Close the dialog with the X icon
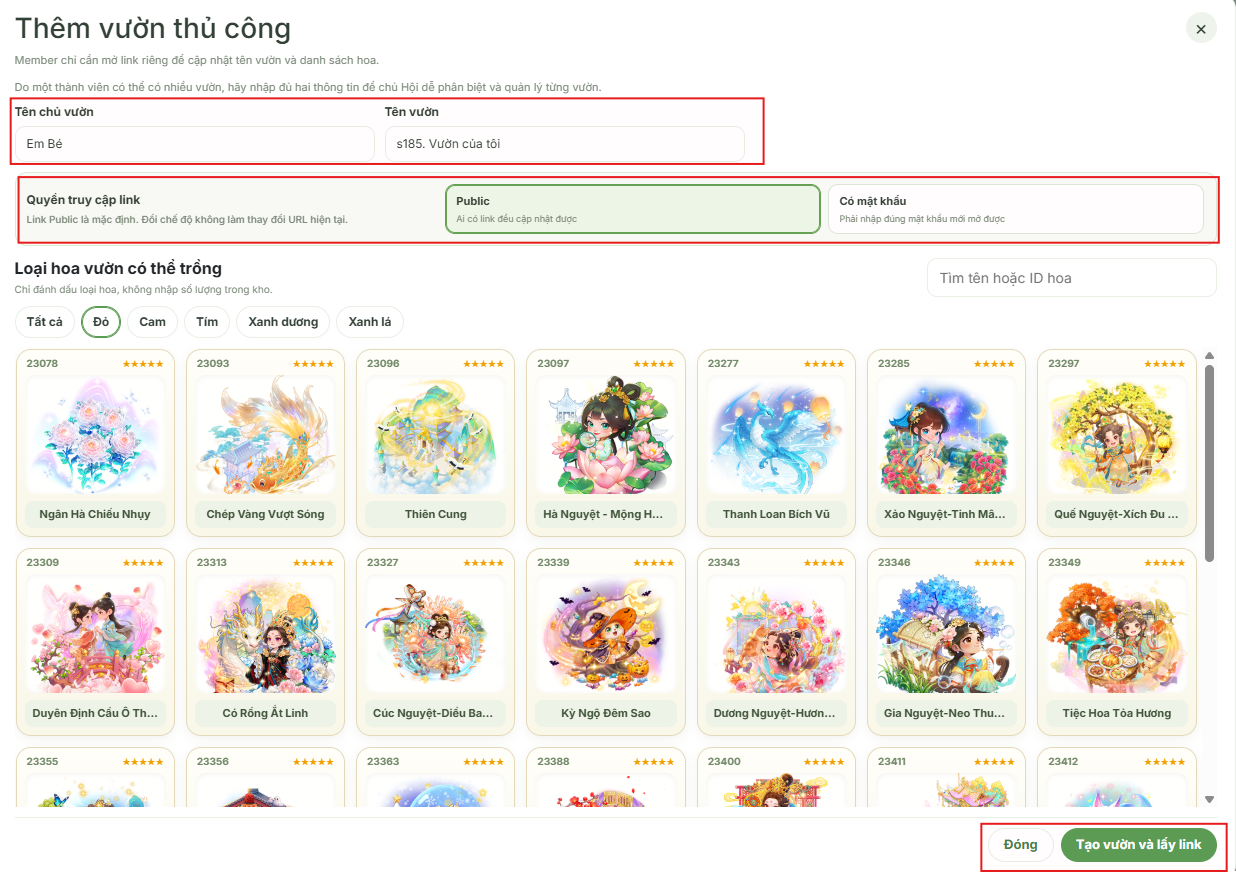This screenshot has width=1236, height=872. [1201, 29]
